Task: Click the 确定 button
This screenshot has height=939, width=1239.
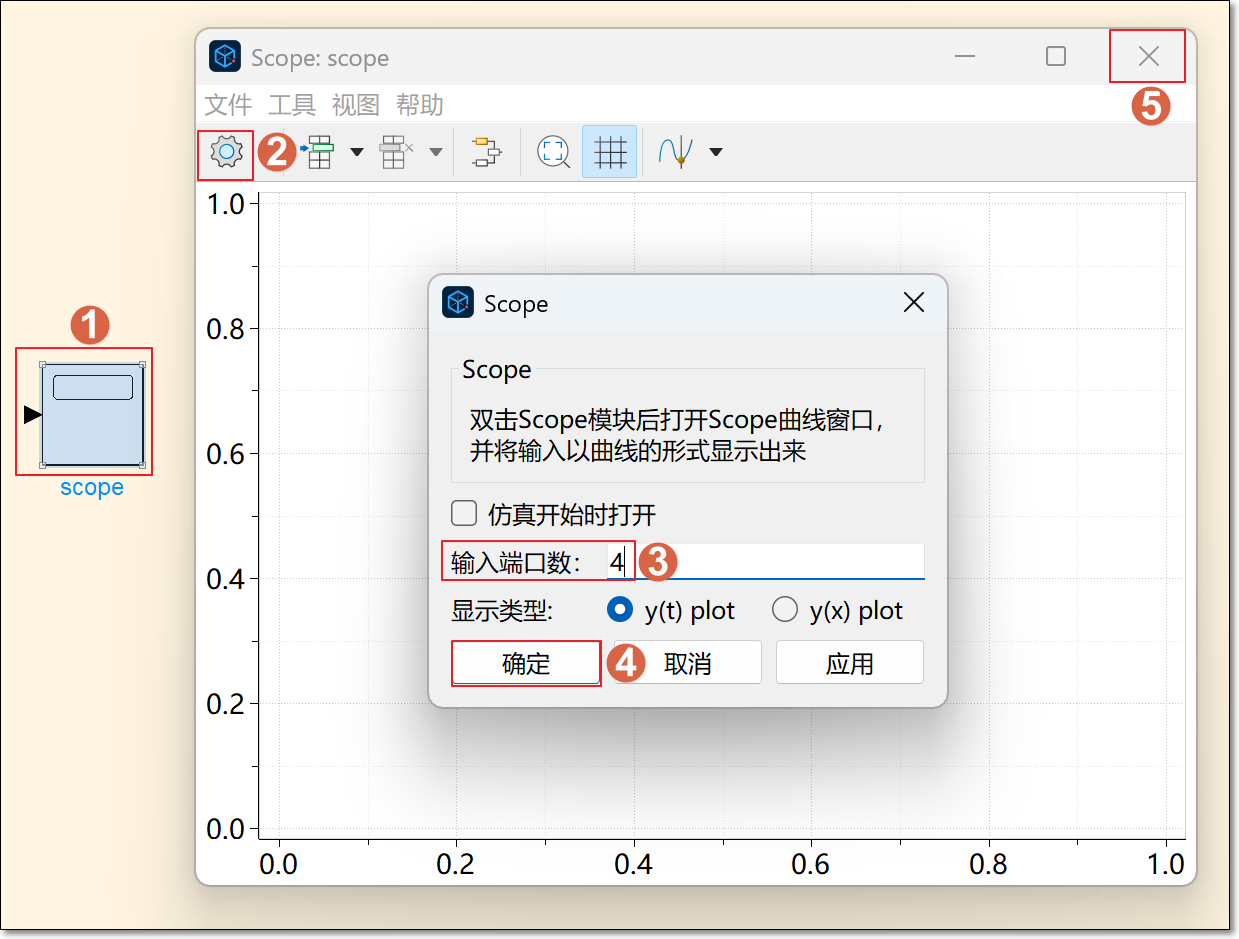Action: click(526, 663)
